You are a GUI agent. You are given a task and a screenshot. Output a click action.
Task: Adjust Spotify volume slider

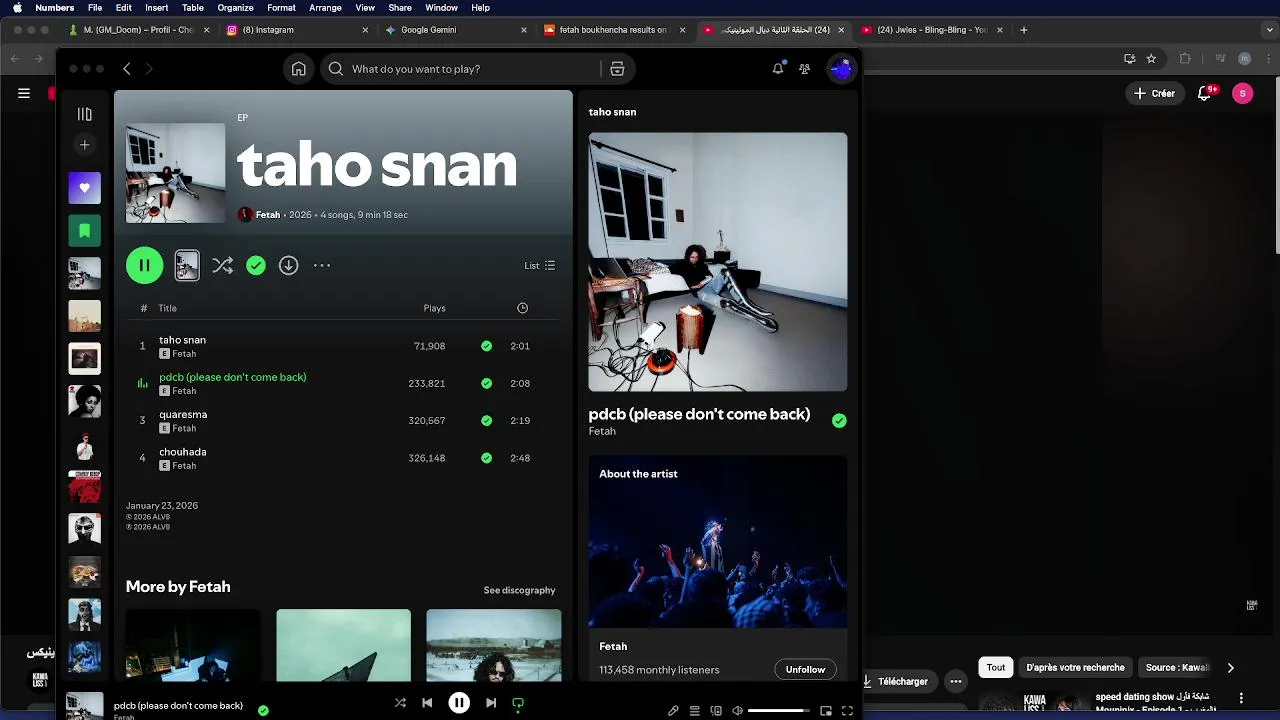click(778, 711)
